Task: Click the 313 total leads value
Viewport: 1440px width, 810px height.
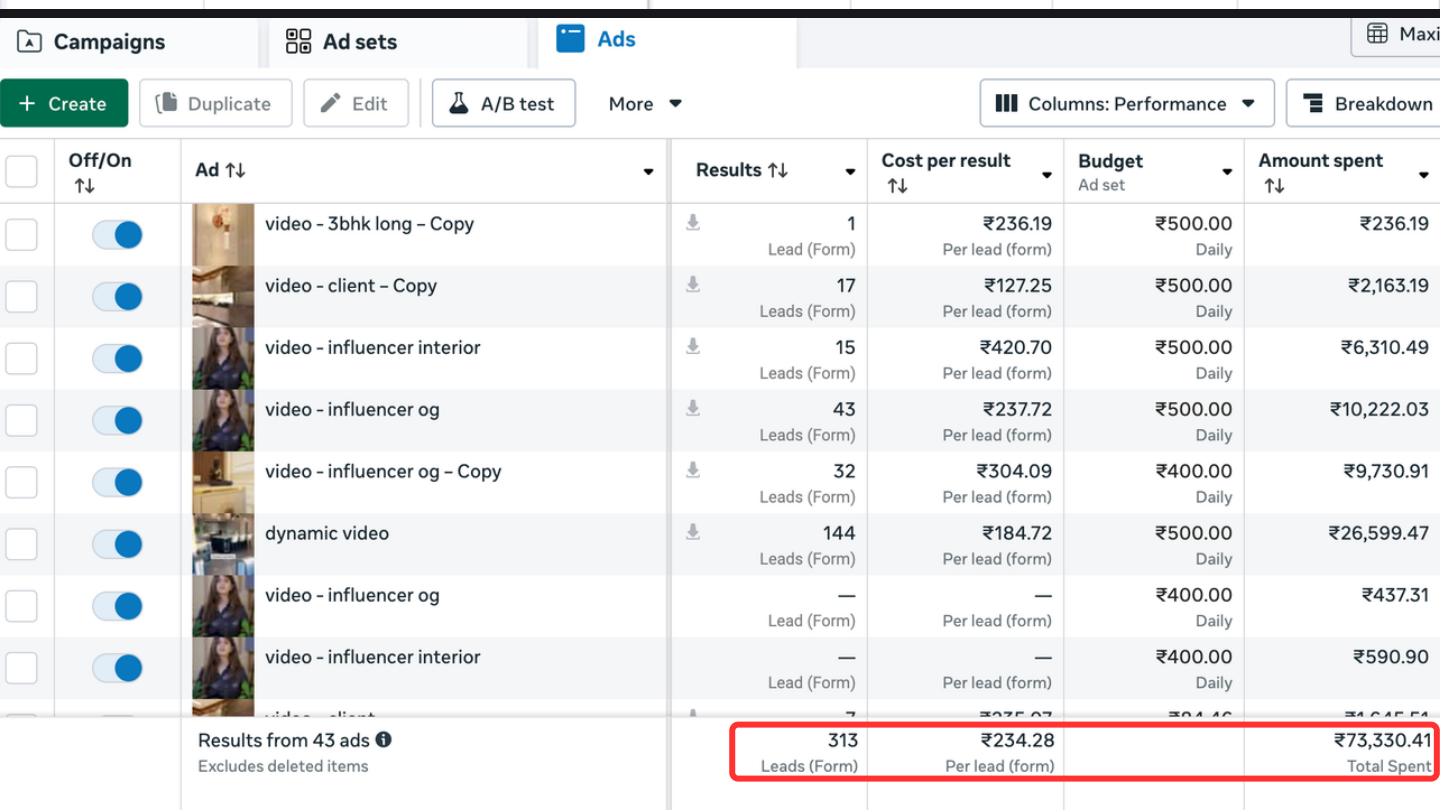Action: click(x=843, y=740)
